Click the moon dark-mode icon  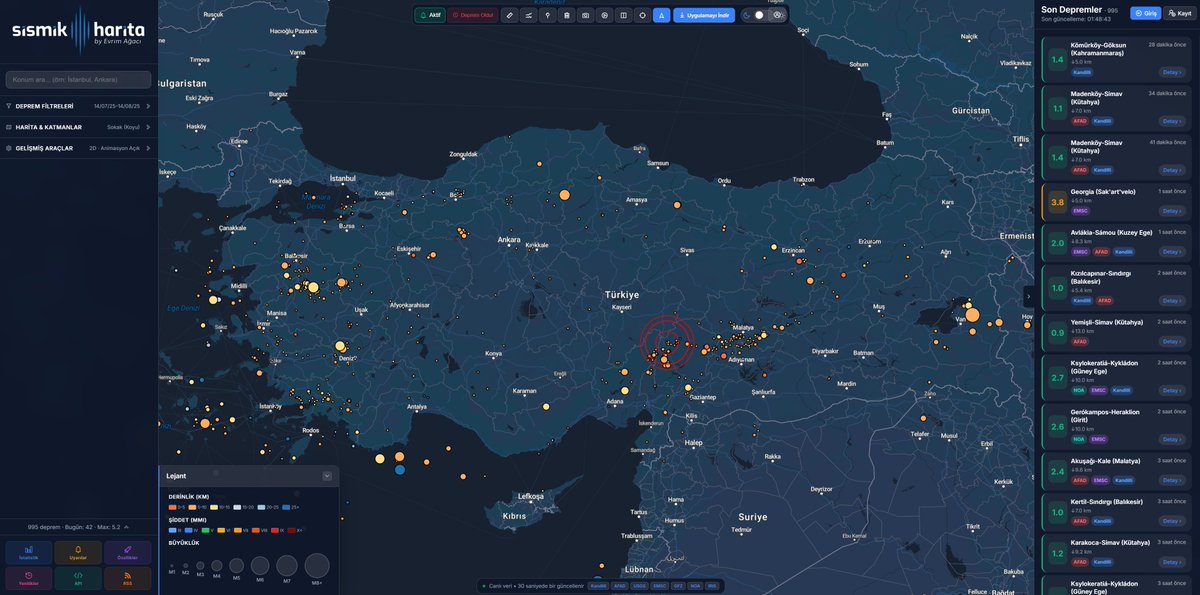[x=747, y=15]
